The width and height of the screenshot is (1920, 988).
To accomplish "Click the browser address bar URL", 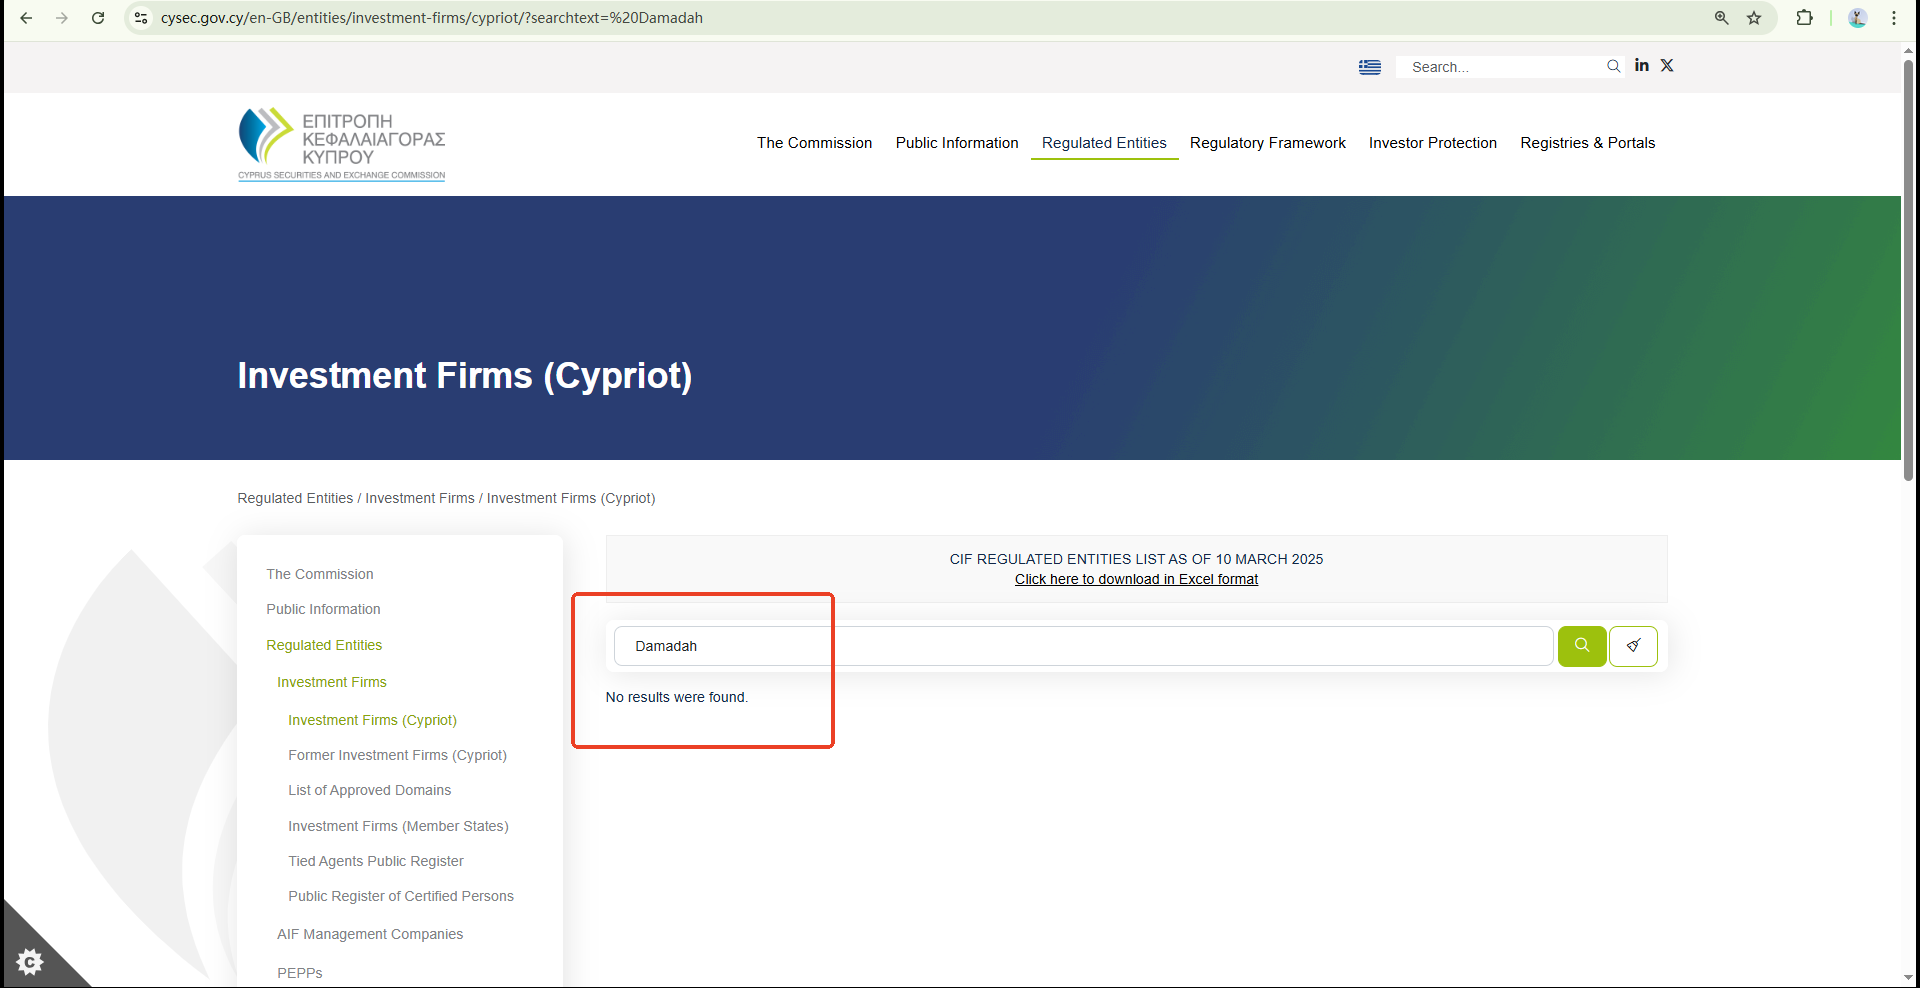I will [x=432, y=18].
